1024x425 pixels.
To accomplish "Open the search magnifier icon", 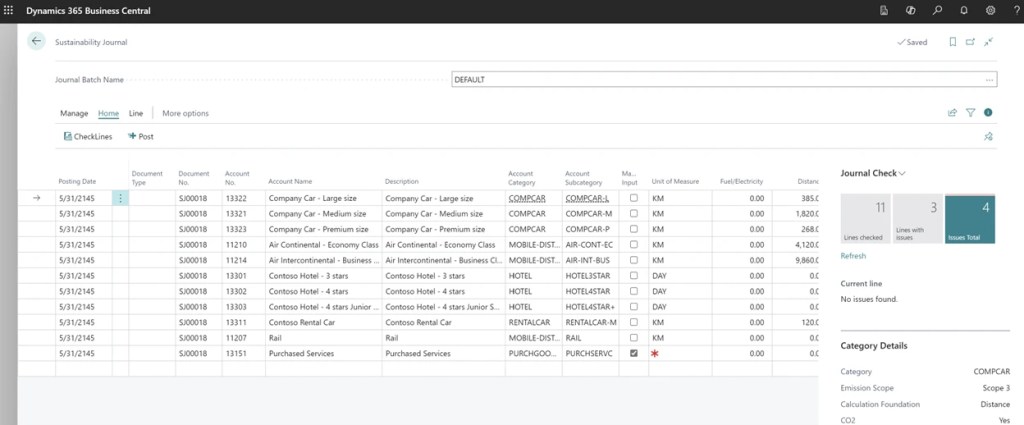I will [x=937, y=10].
